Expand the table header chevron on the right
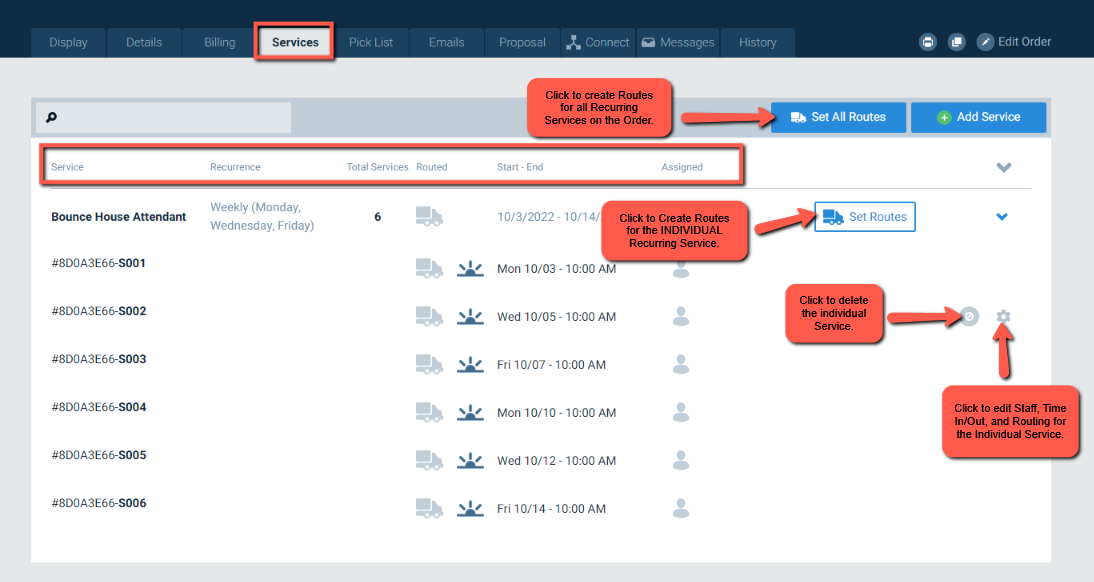Screen dimensions: 1094x582 point(1004,168)
